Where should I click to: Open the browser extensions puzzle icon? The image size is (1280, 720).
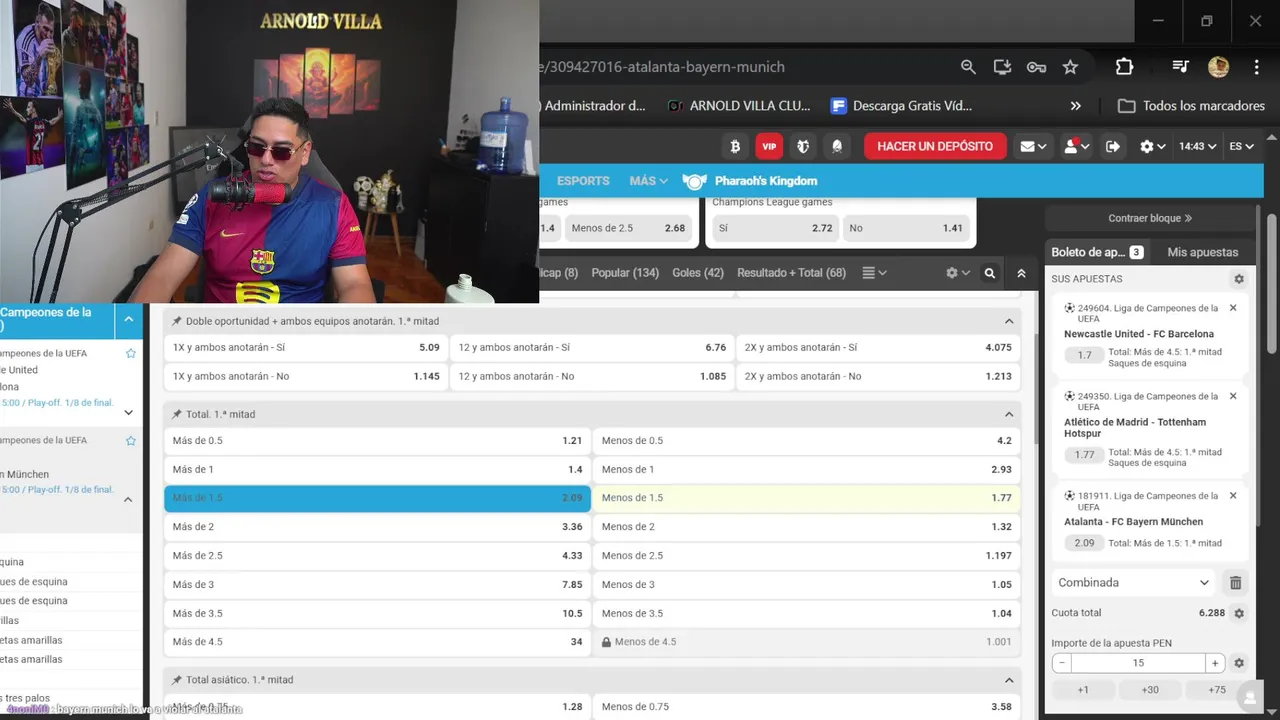[1124, 67]
